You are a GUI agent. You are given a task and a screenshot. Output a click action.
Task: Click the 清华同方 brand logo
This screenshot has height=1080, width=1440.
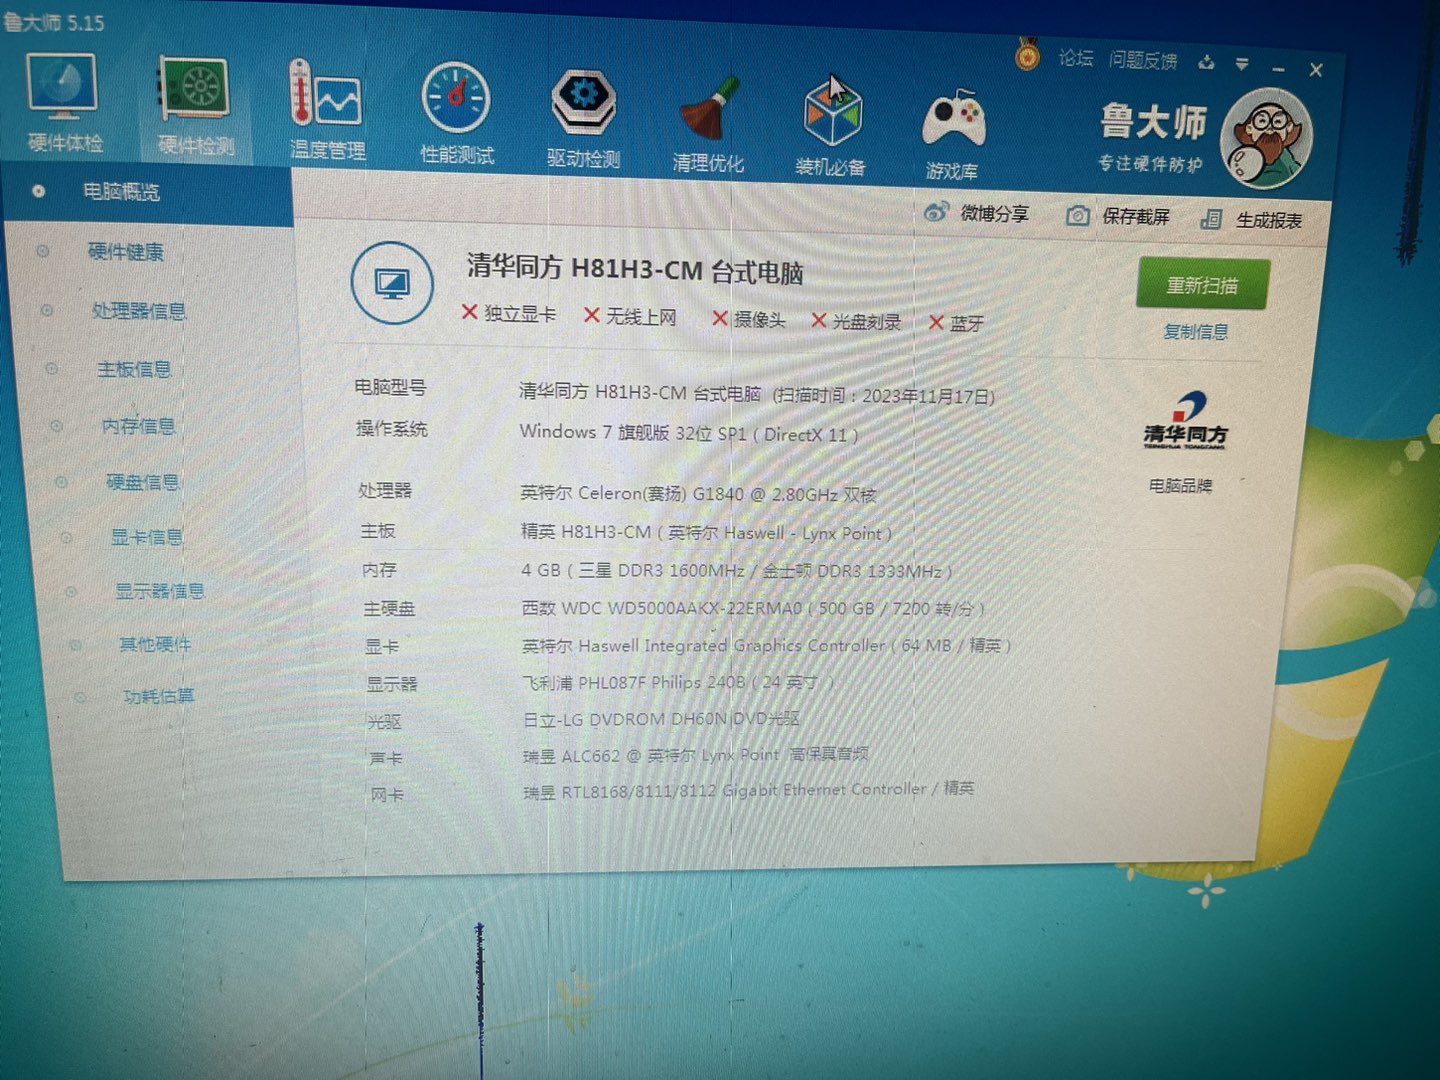pyautogui.click(x=1185, y=421)
